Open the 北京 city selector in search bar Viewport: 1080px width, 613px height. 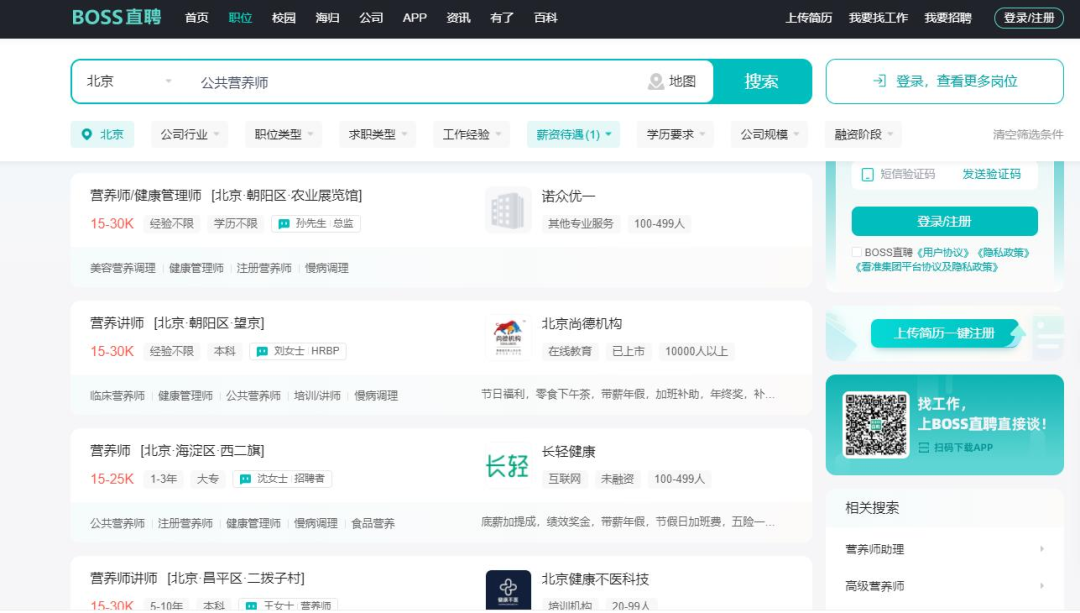tap(128, 82)
